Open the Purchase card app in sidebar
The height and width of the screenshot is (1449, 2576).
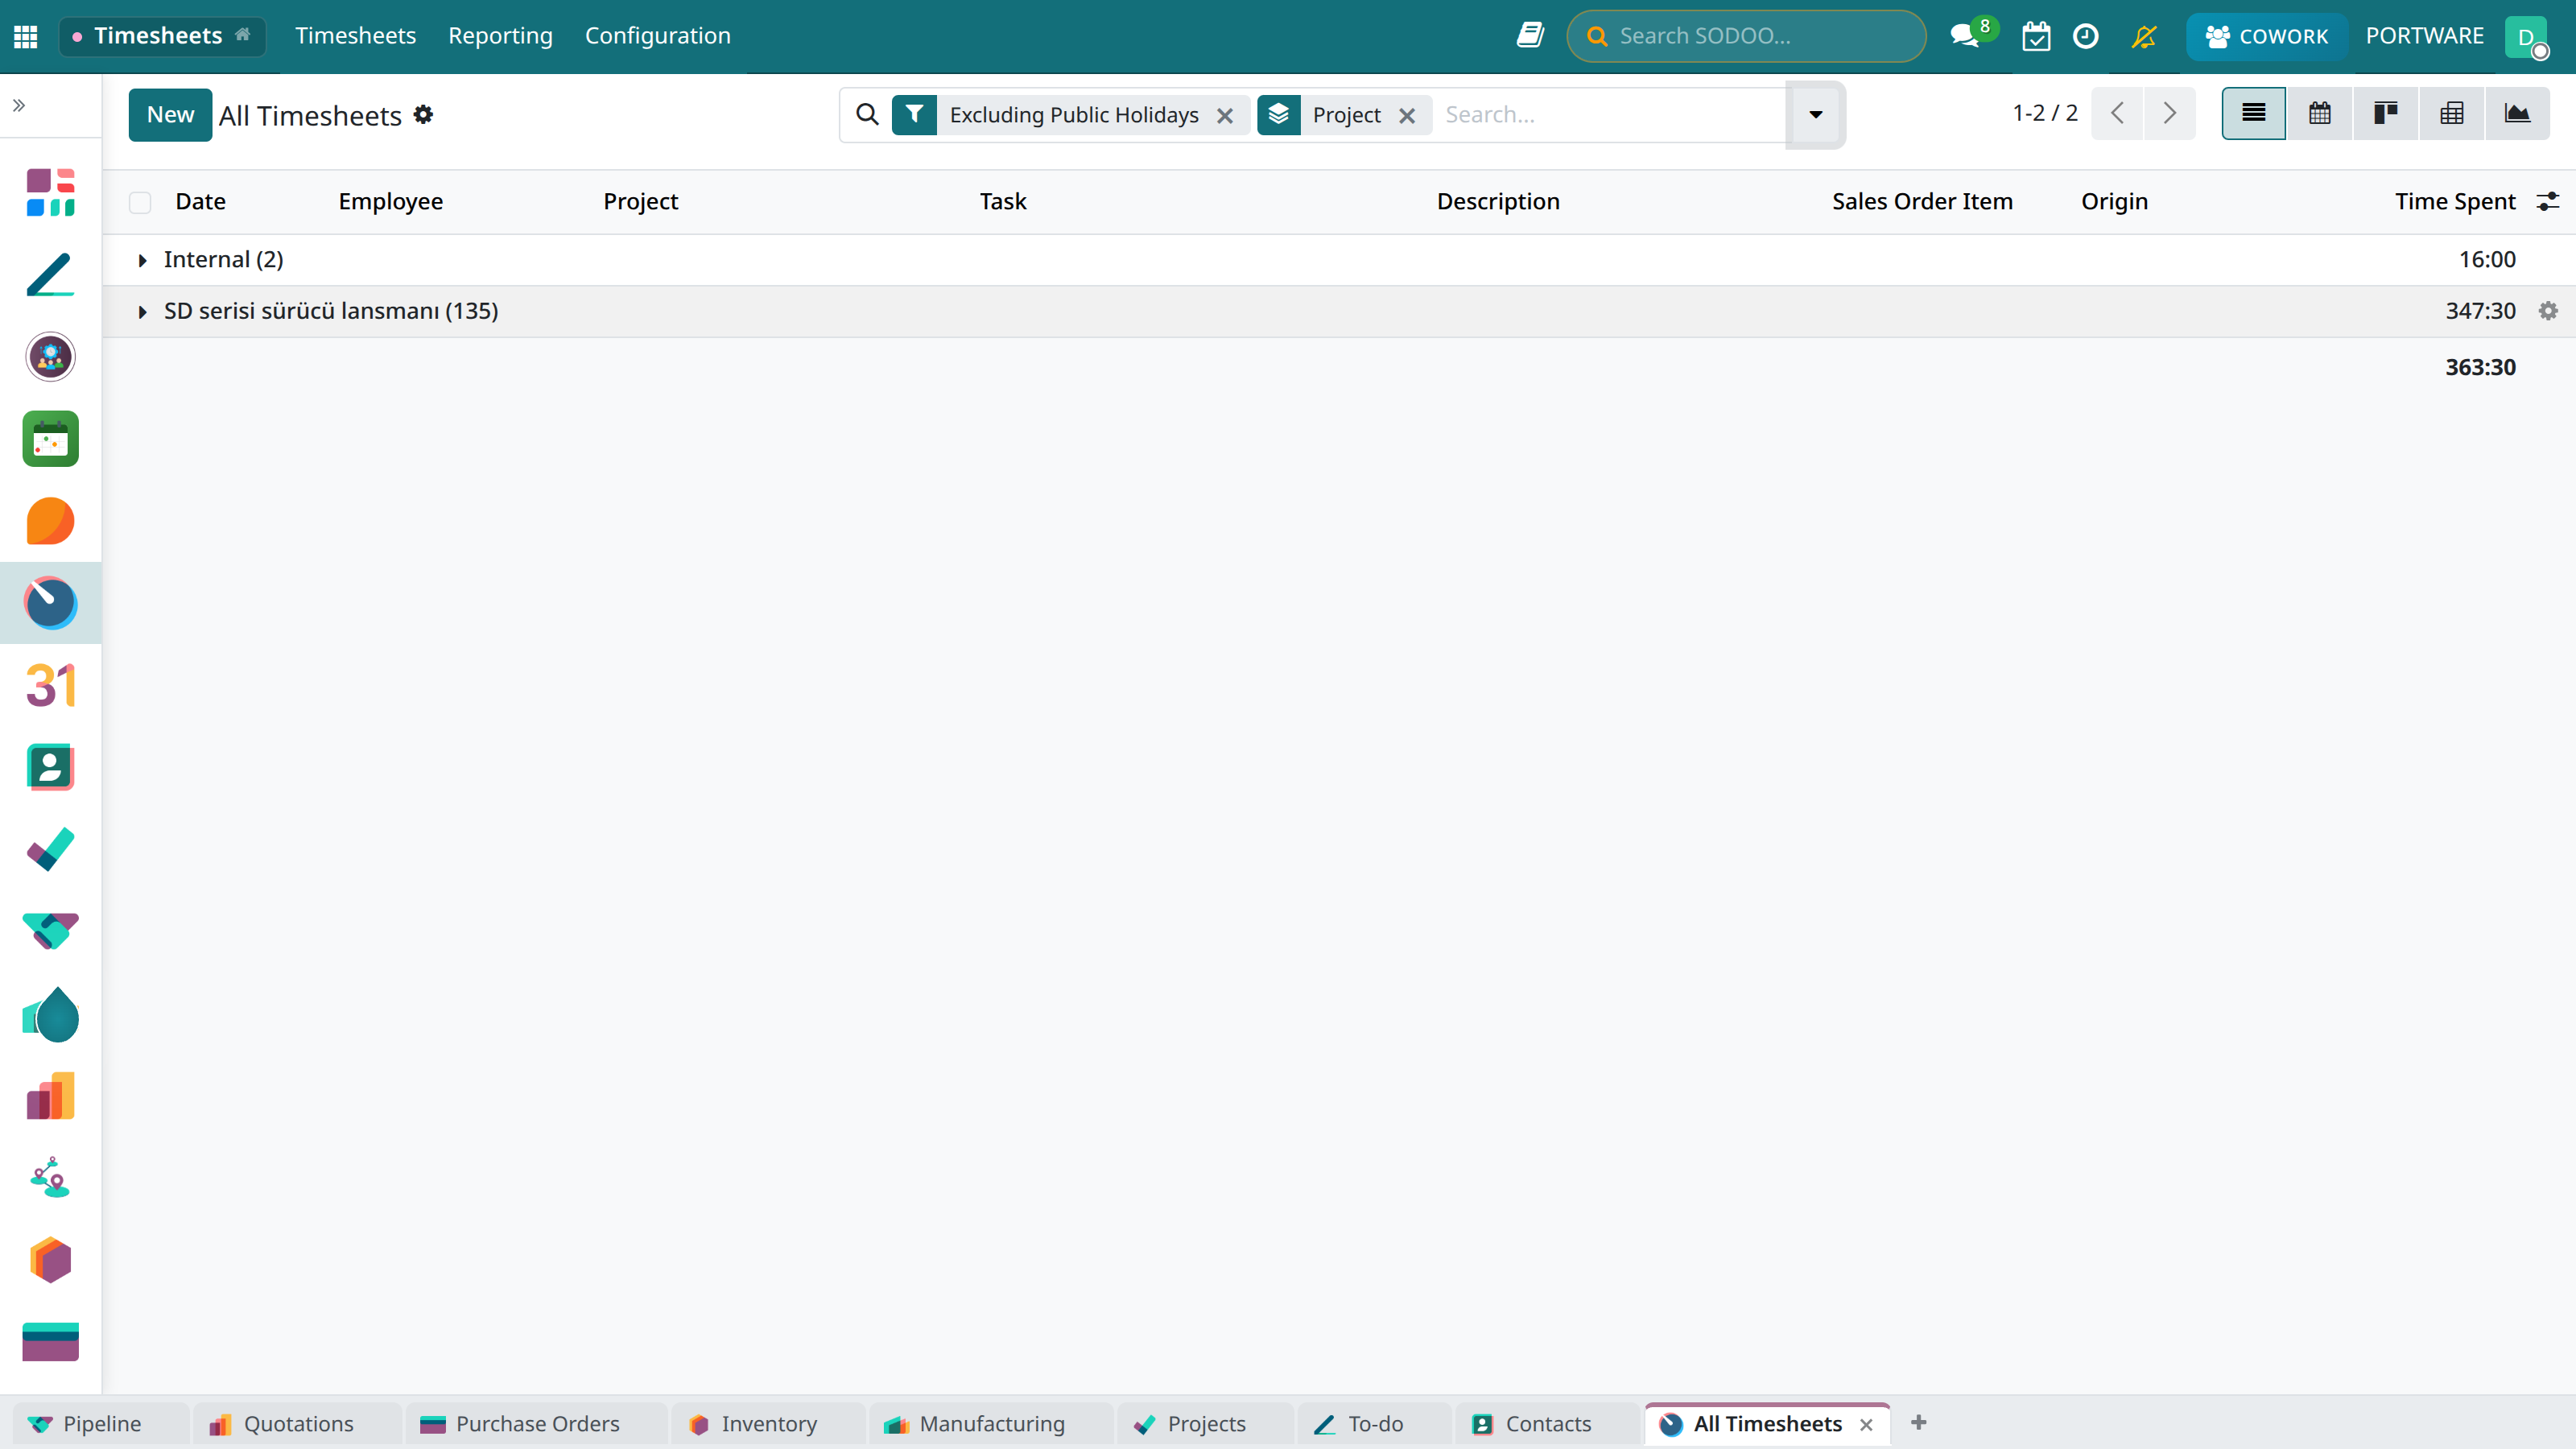(50, 1342)
